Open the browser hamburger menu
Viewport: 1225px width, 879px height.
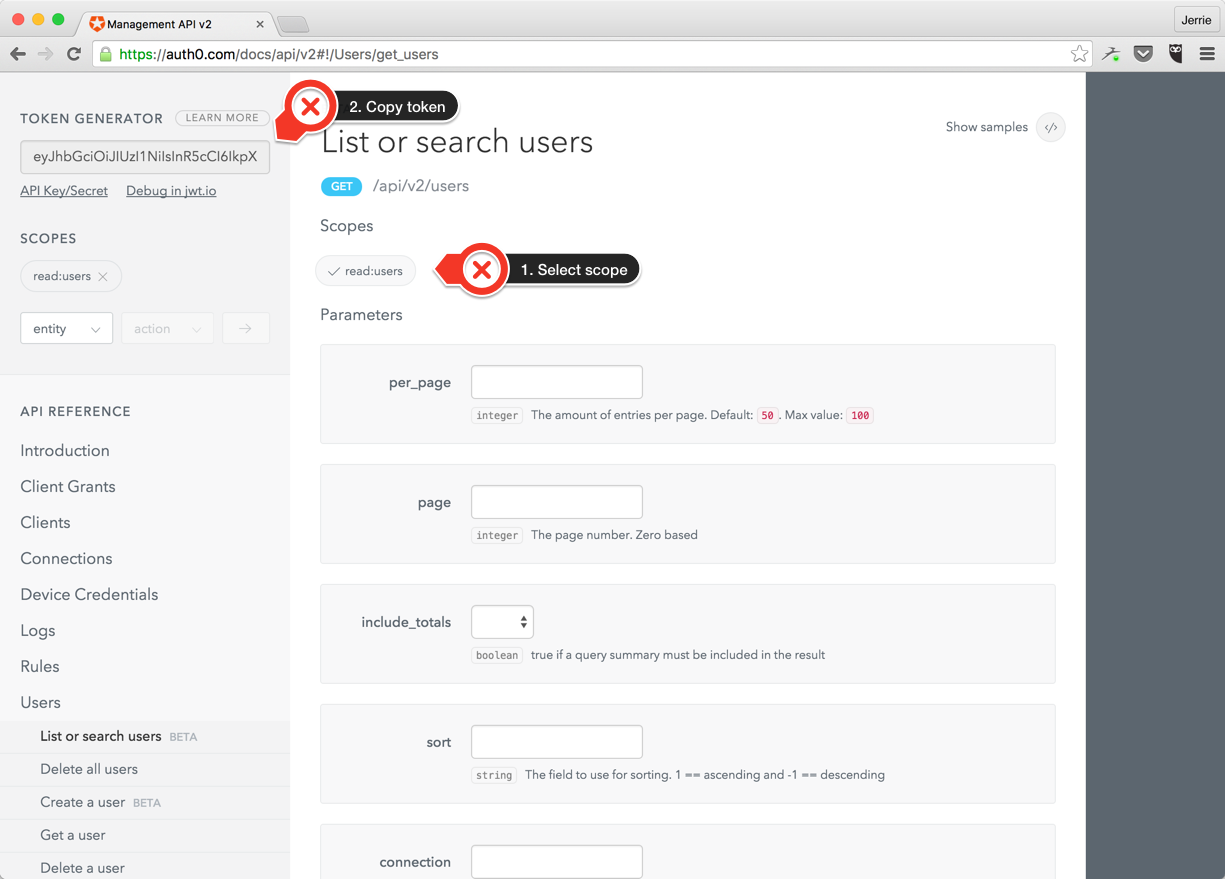pyautogui.click(x=1206, y=54)
